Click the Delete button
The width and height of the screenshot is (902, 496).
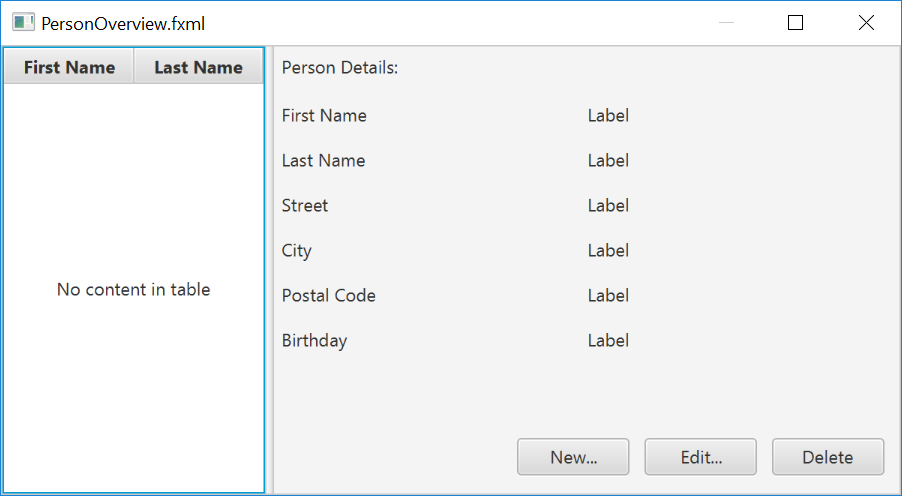[827, 457]
